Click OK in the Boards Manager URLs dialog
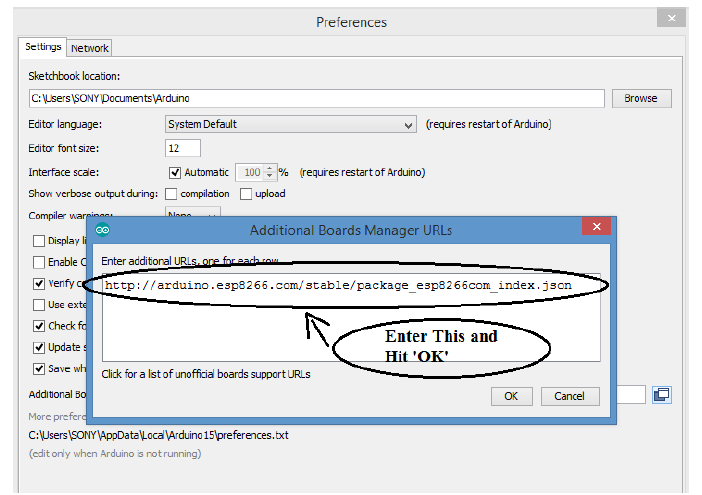 coord(511,396)
